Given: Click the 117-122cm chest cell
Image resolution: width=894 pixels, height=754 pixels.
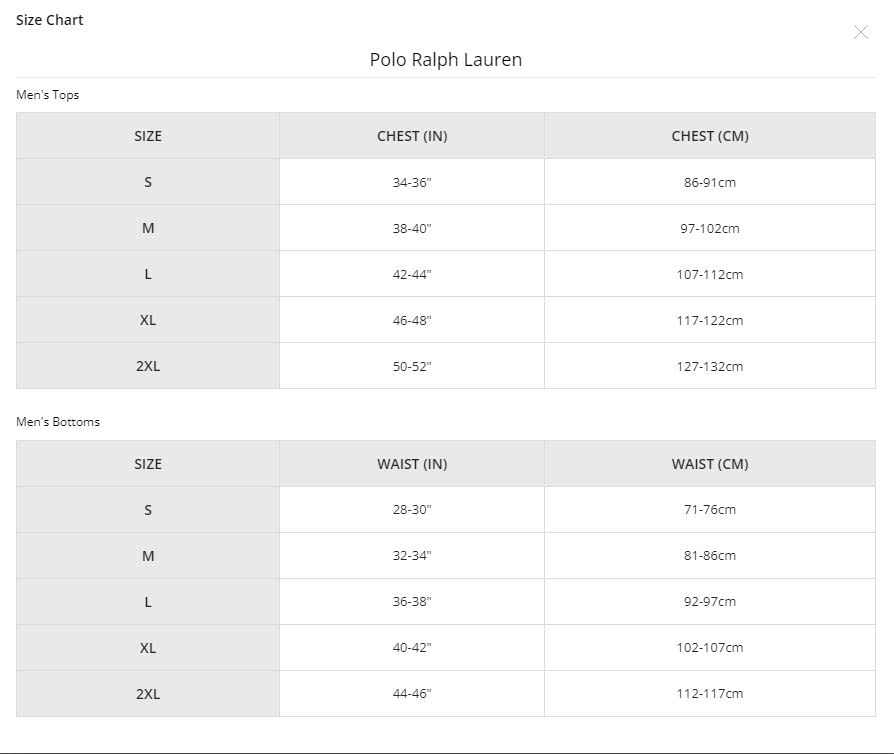Looking at the screenshot, I should (710, 320).
